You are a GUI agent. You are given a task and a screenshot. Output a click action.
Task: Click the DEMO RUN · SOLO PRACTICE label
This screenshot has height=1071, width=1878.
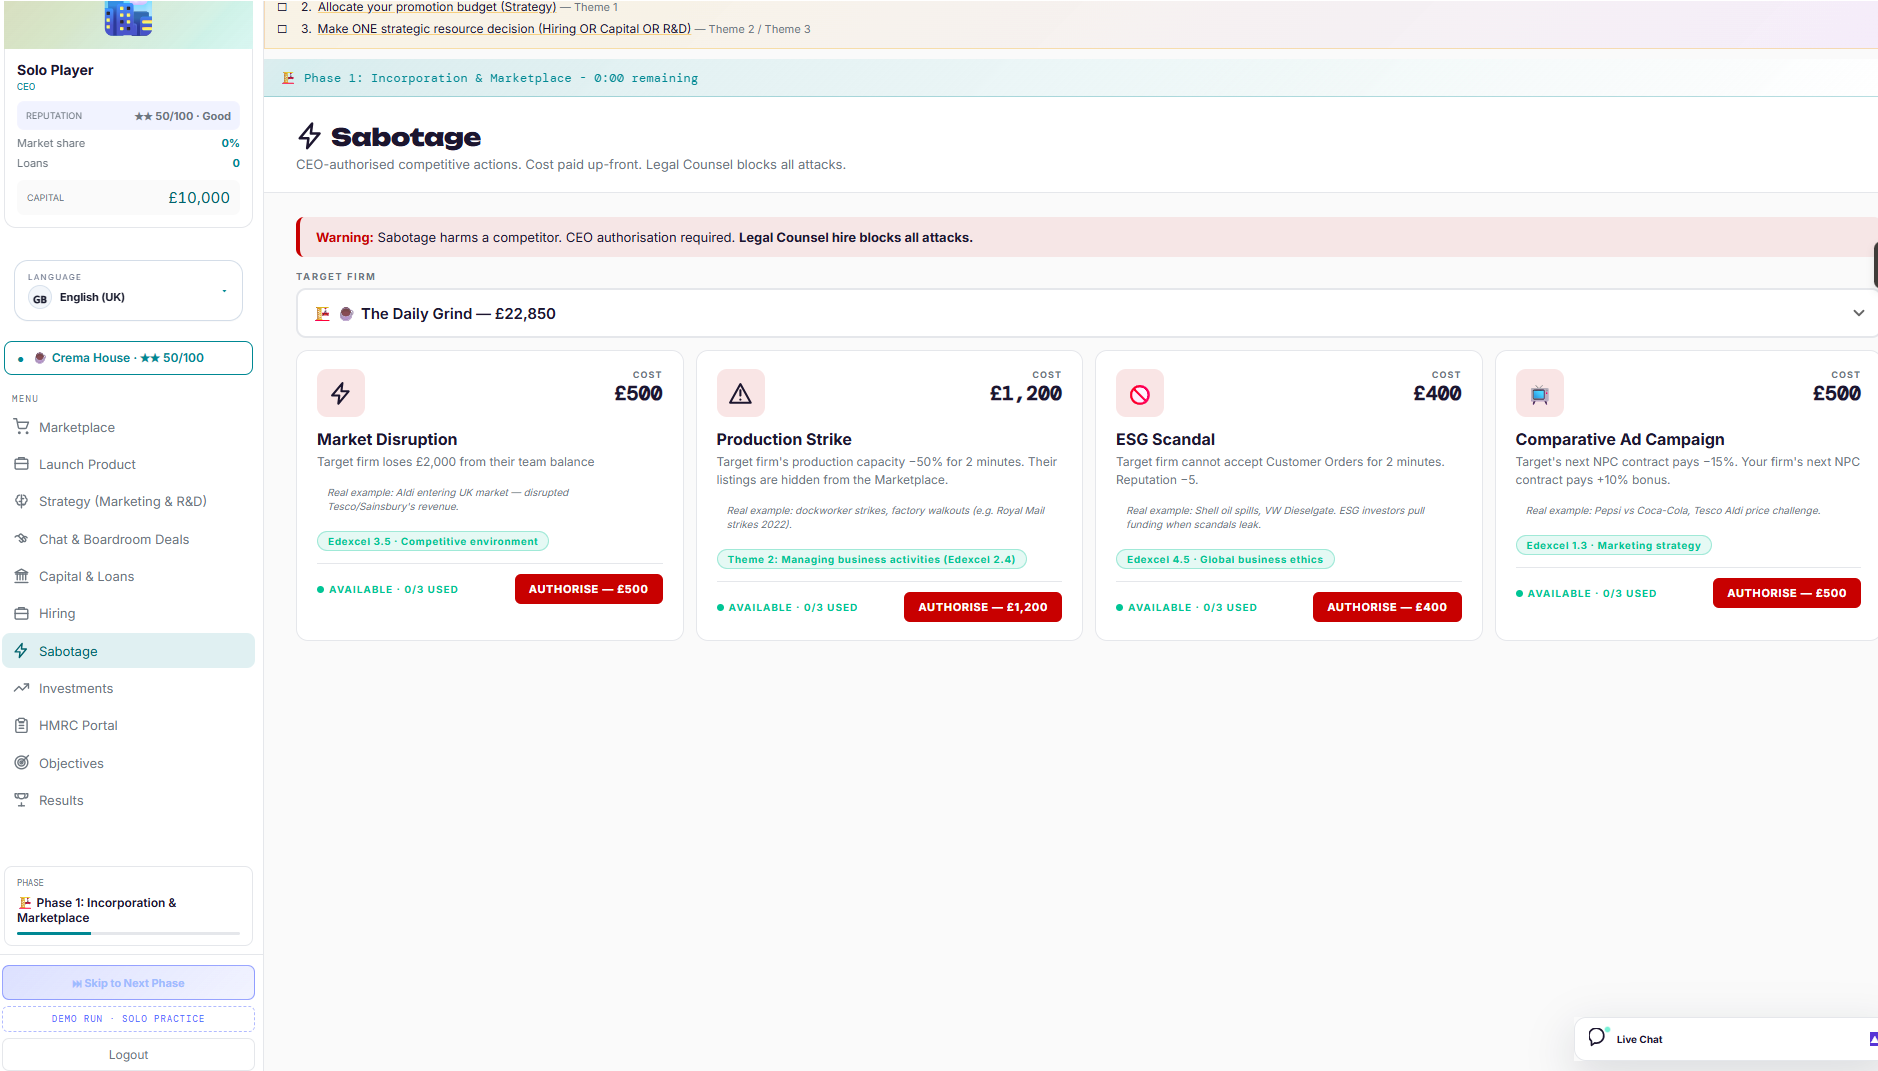pyautogui.click(x=128, y=1019)
